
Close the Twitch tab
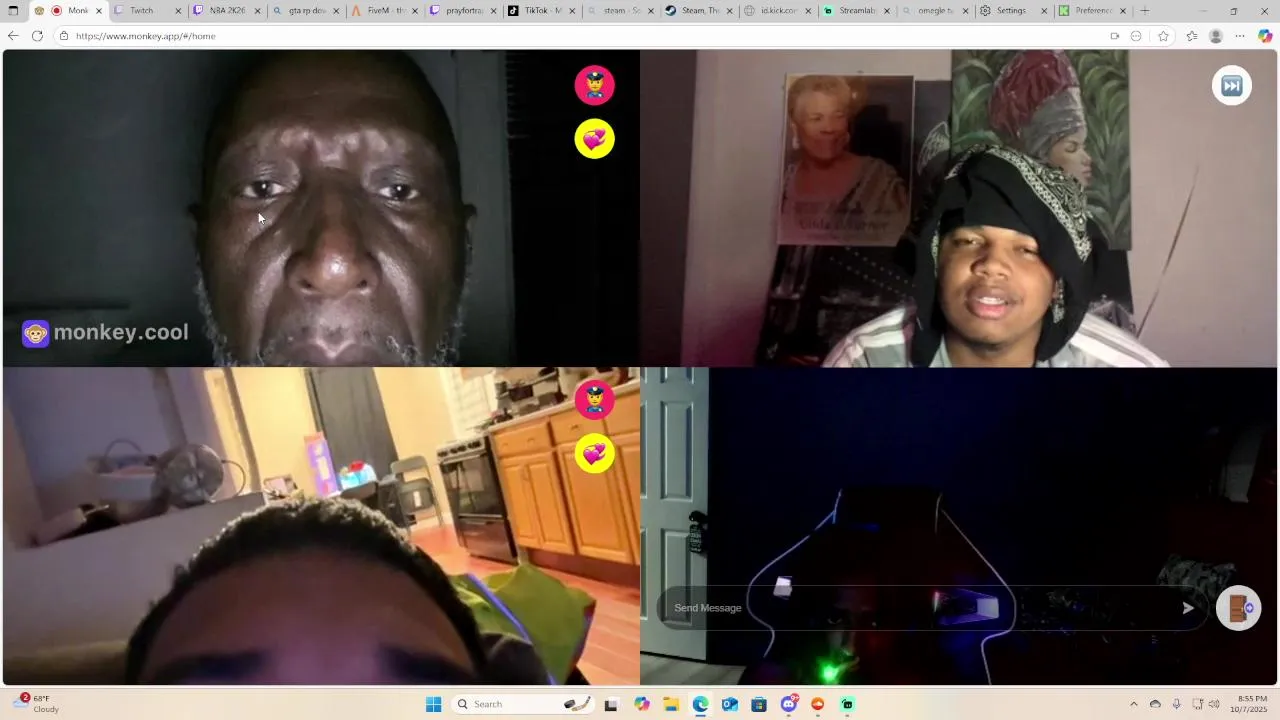[178, 11]
